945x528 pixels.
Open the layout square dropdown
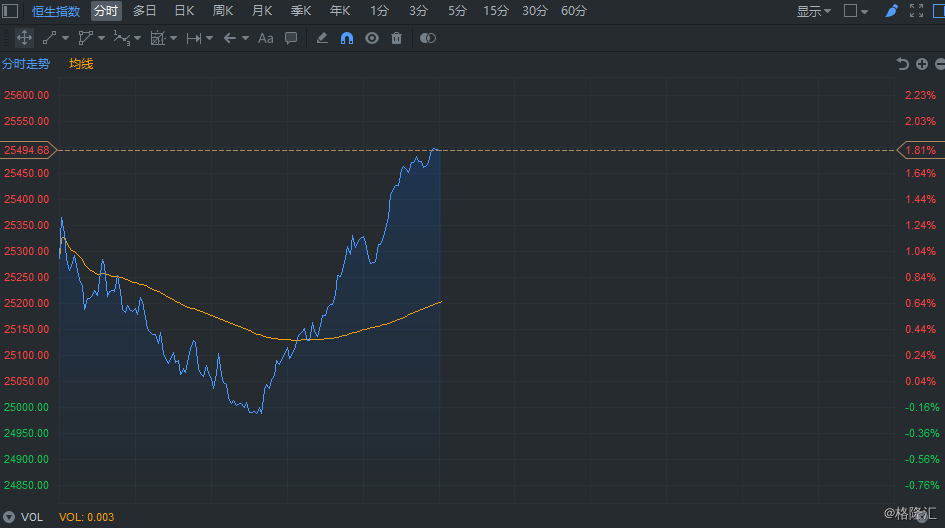pyautogui.click(x=856, y=11)
